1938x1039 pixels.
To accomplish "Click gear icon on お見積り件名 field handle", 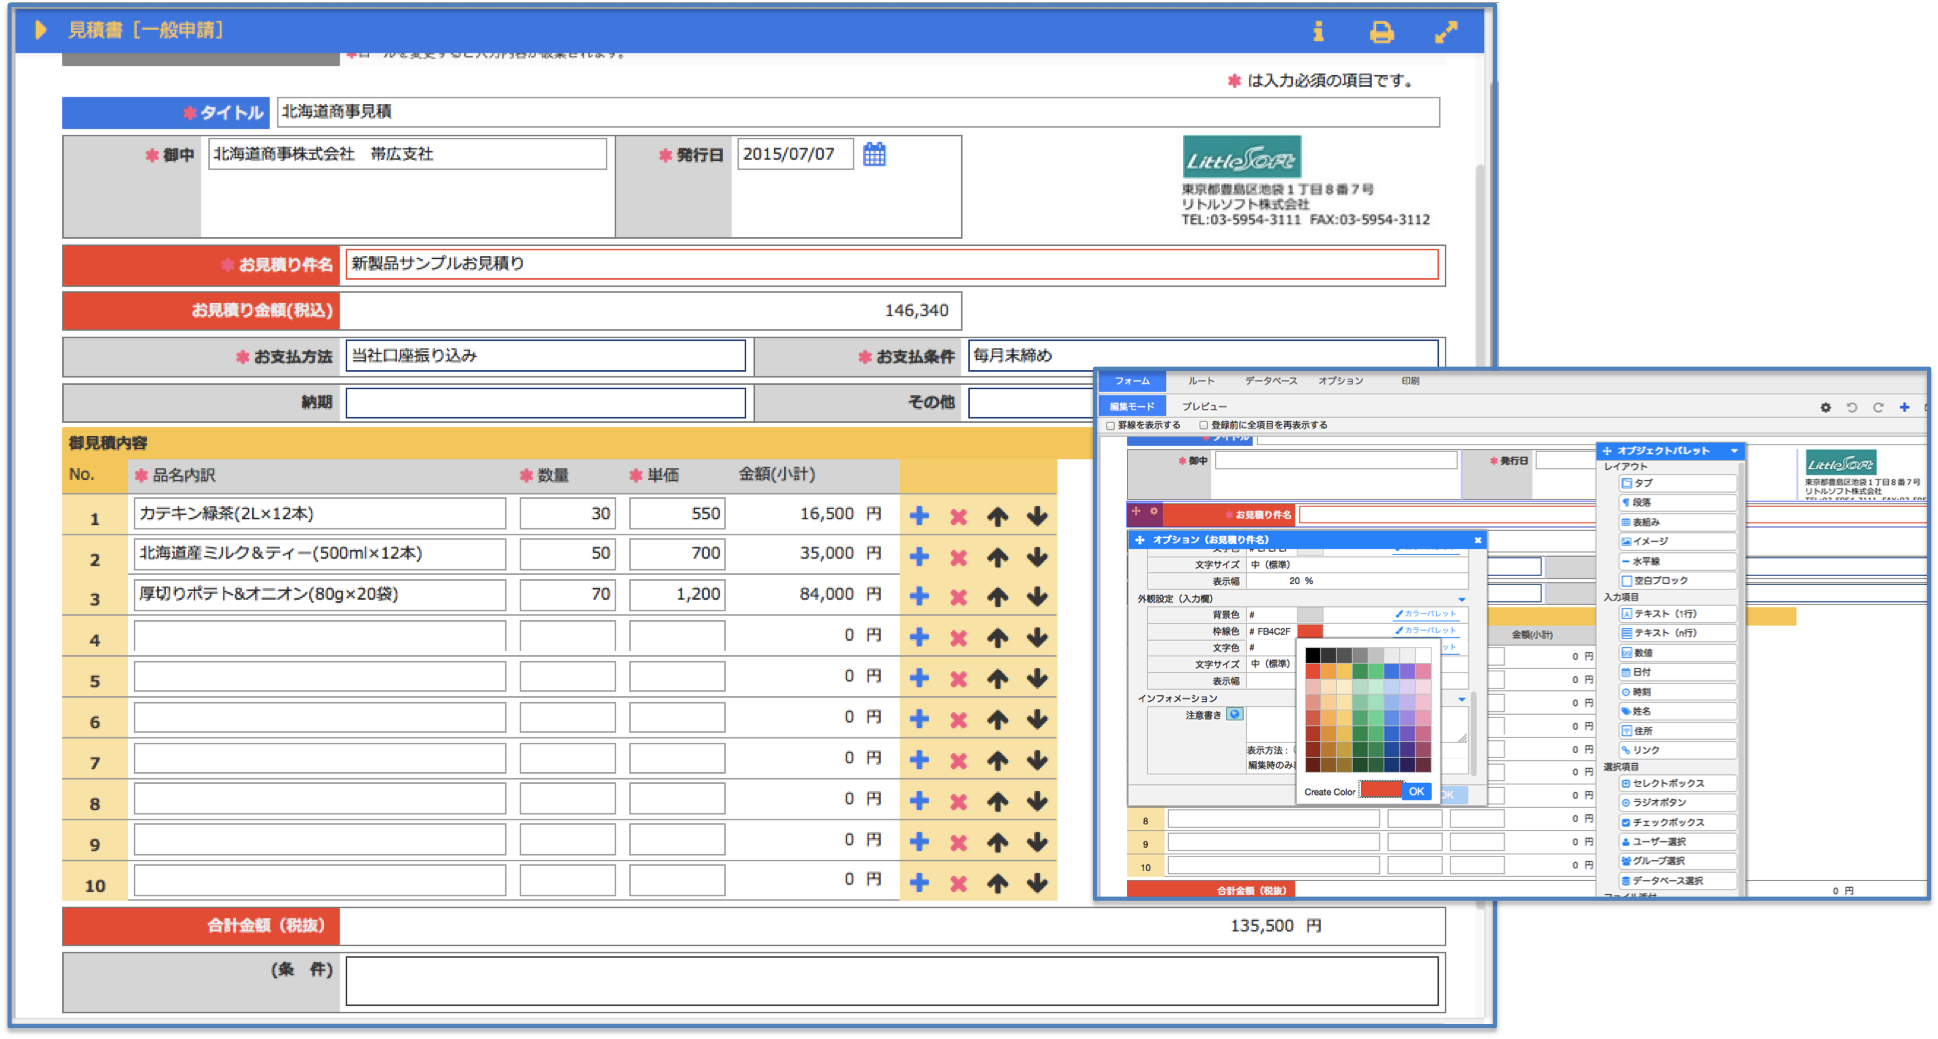I will point(1154,511).
